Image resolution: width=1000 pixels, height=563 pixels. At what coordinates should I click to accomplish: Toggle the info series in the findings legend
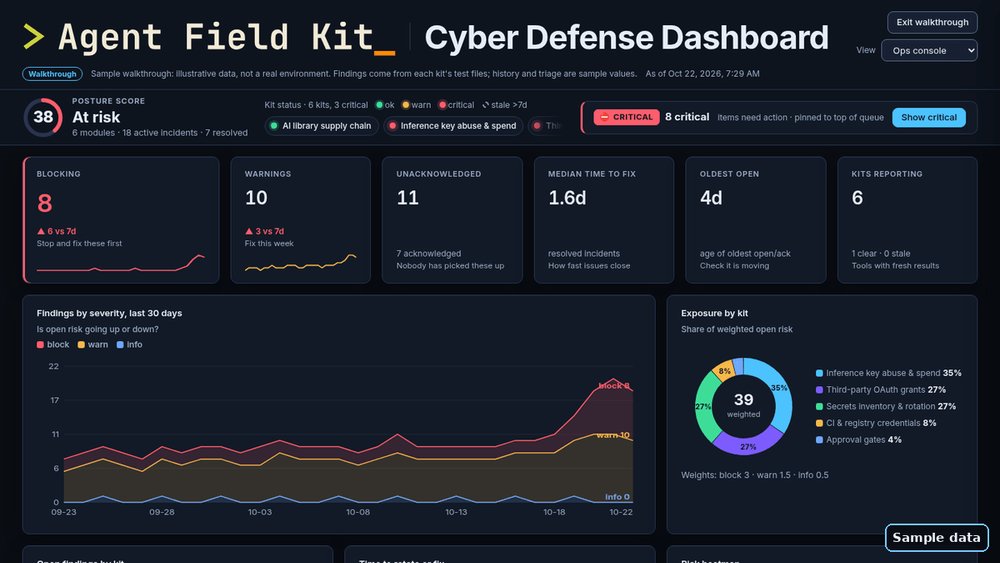click(129, 345)
